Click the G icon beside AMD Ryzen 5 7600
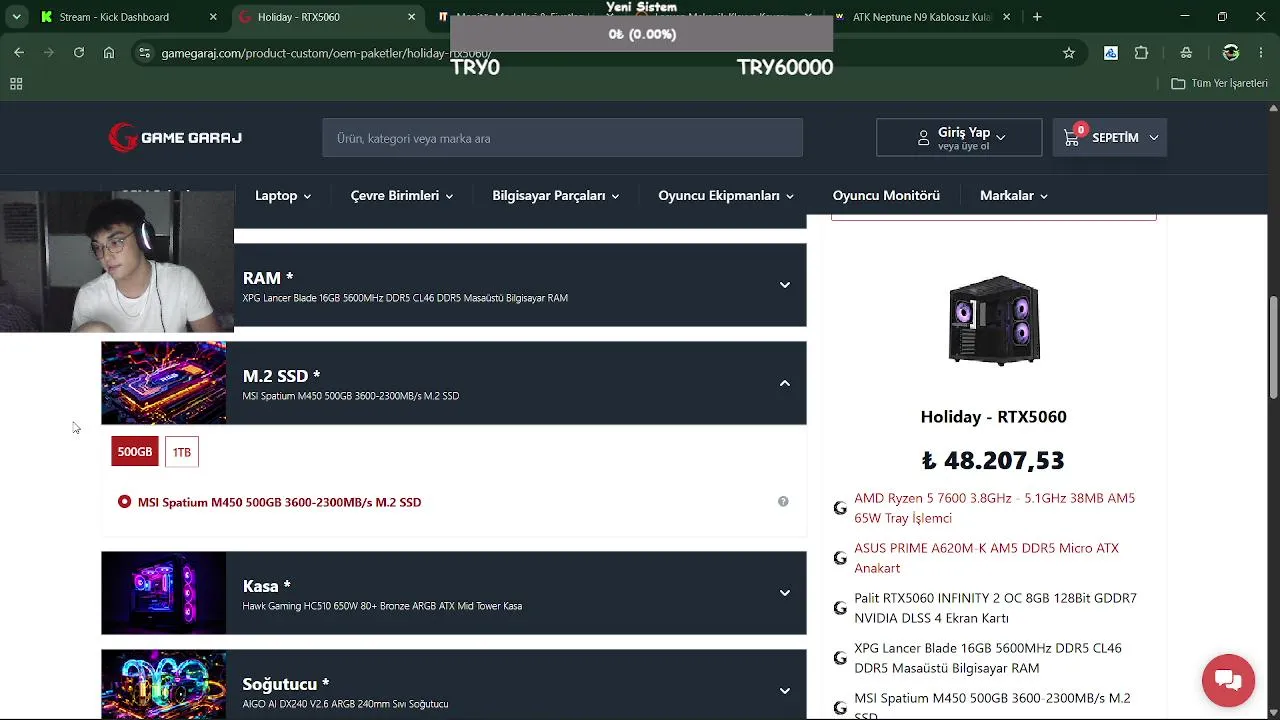 point(840,508)
